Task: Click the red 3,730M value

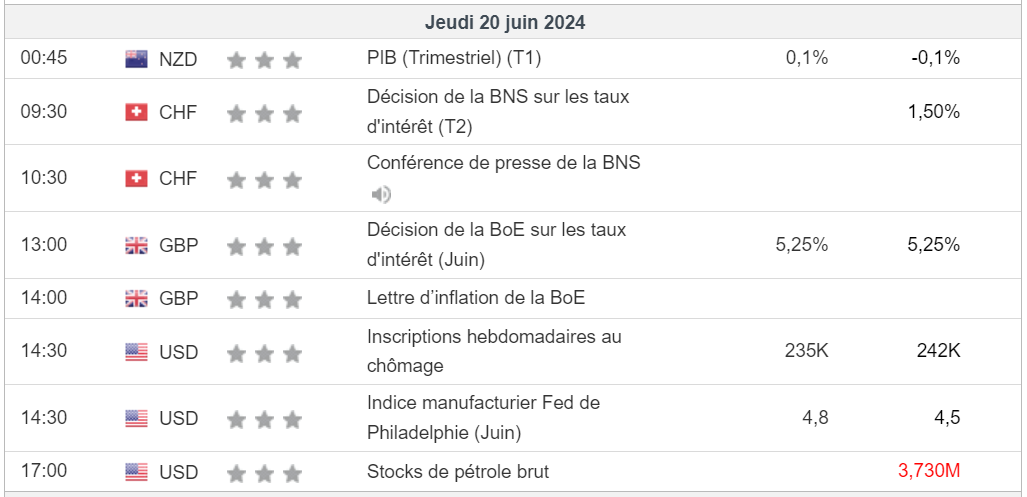Action: tap(929, 471)
